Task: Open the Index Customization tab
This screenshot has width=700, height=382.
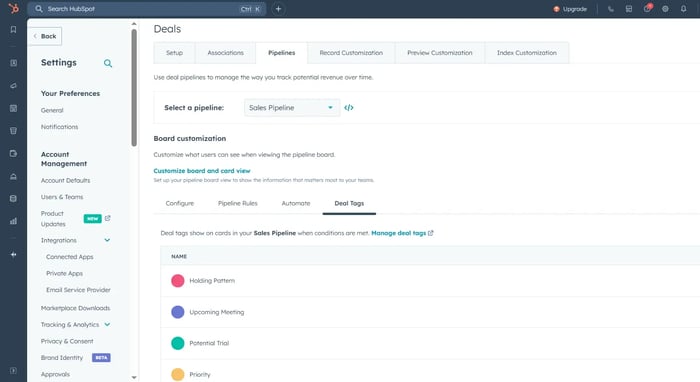Action: tap(527, 53)
